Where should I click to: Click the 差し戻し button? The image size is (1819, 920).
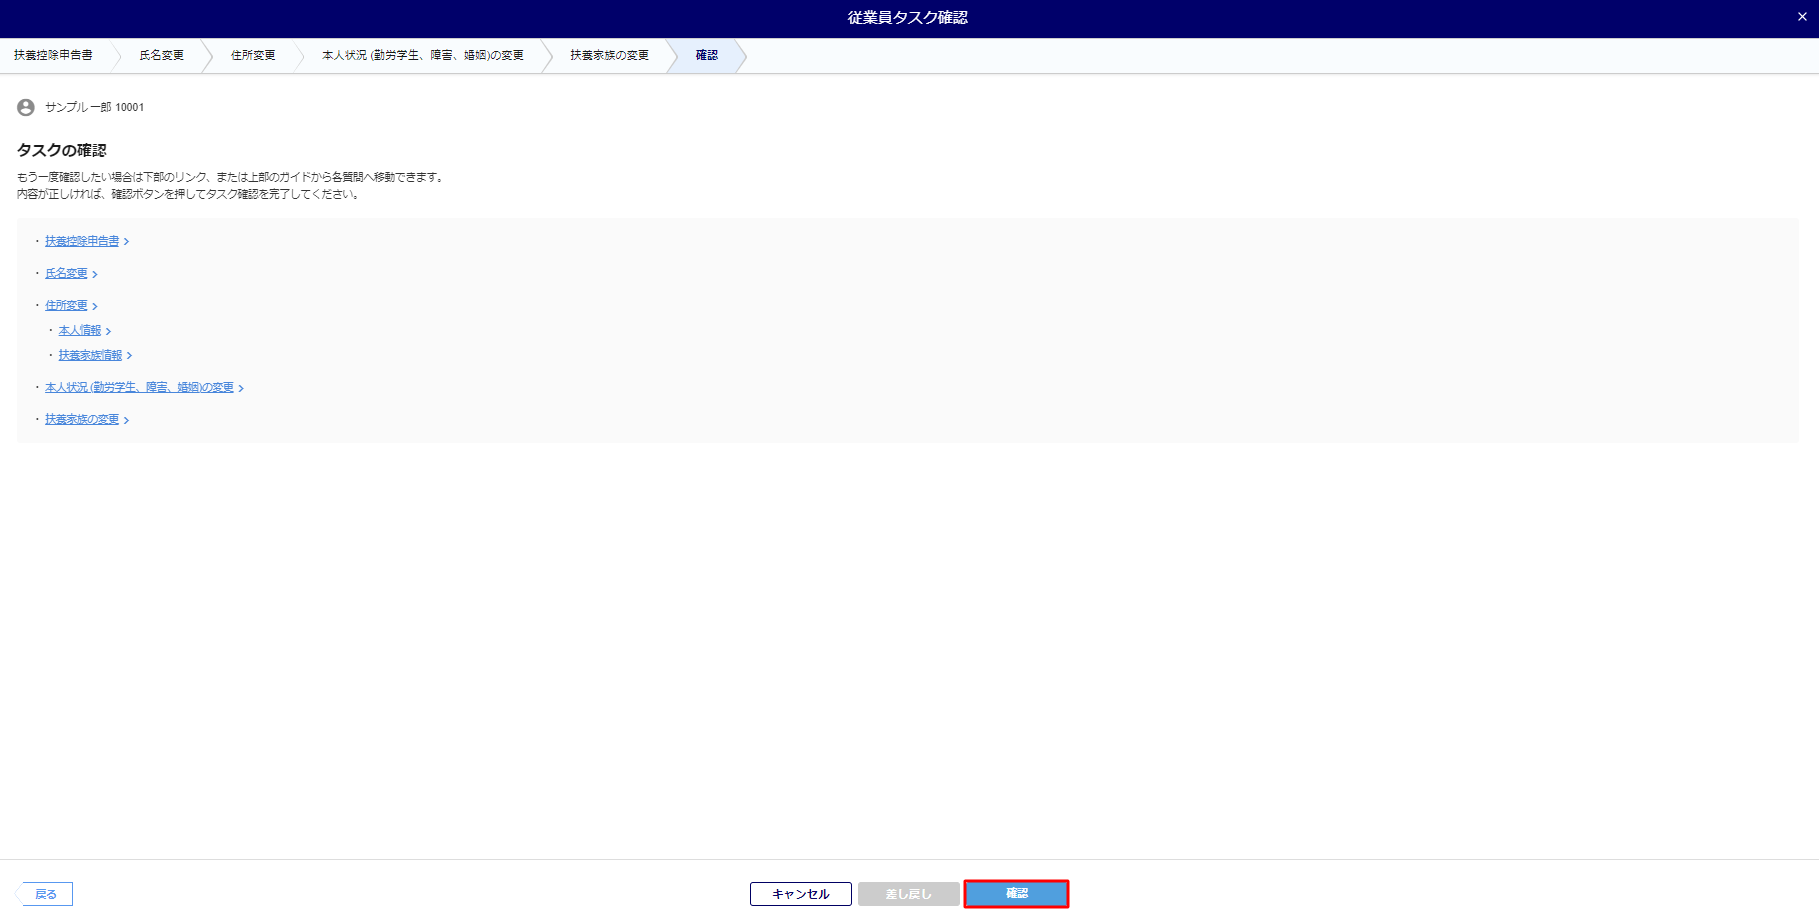click(908, 894)
